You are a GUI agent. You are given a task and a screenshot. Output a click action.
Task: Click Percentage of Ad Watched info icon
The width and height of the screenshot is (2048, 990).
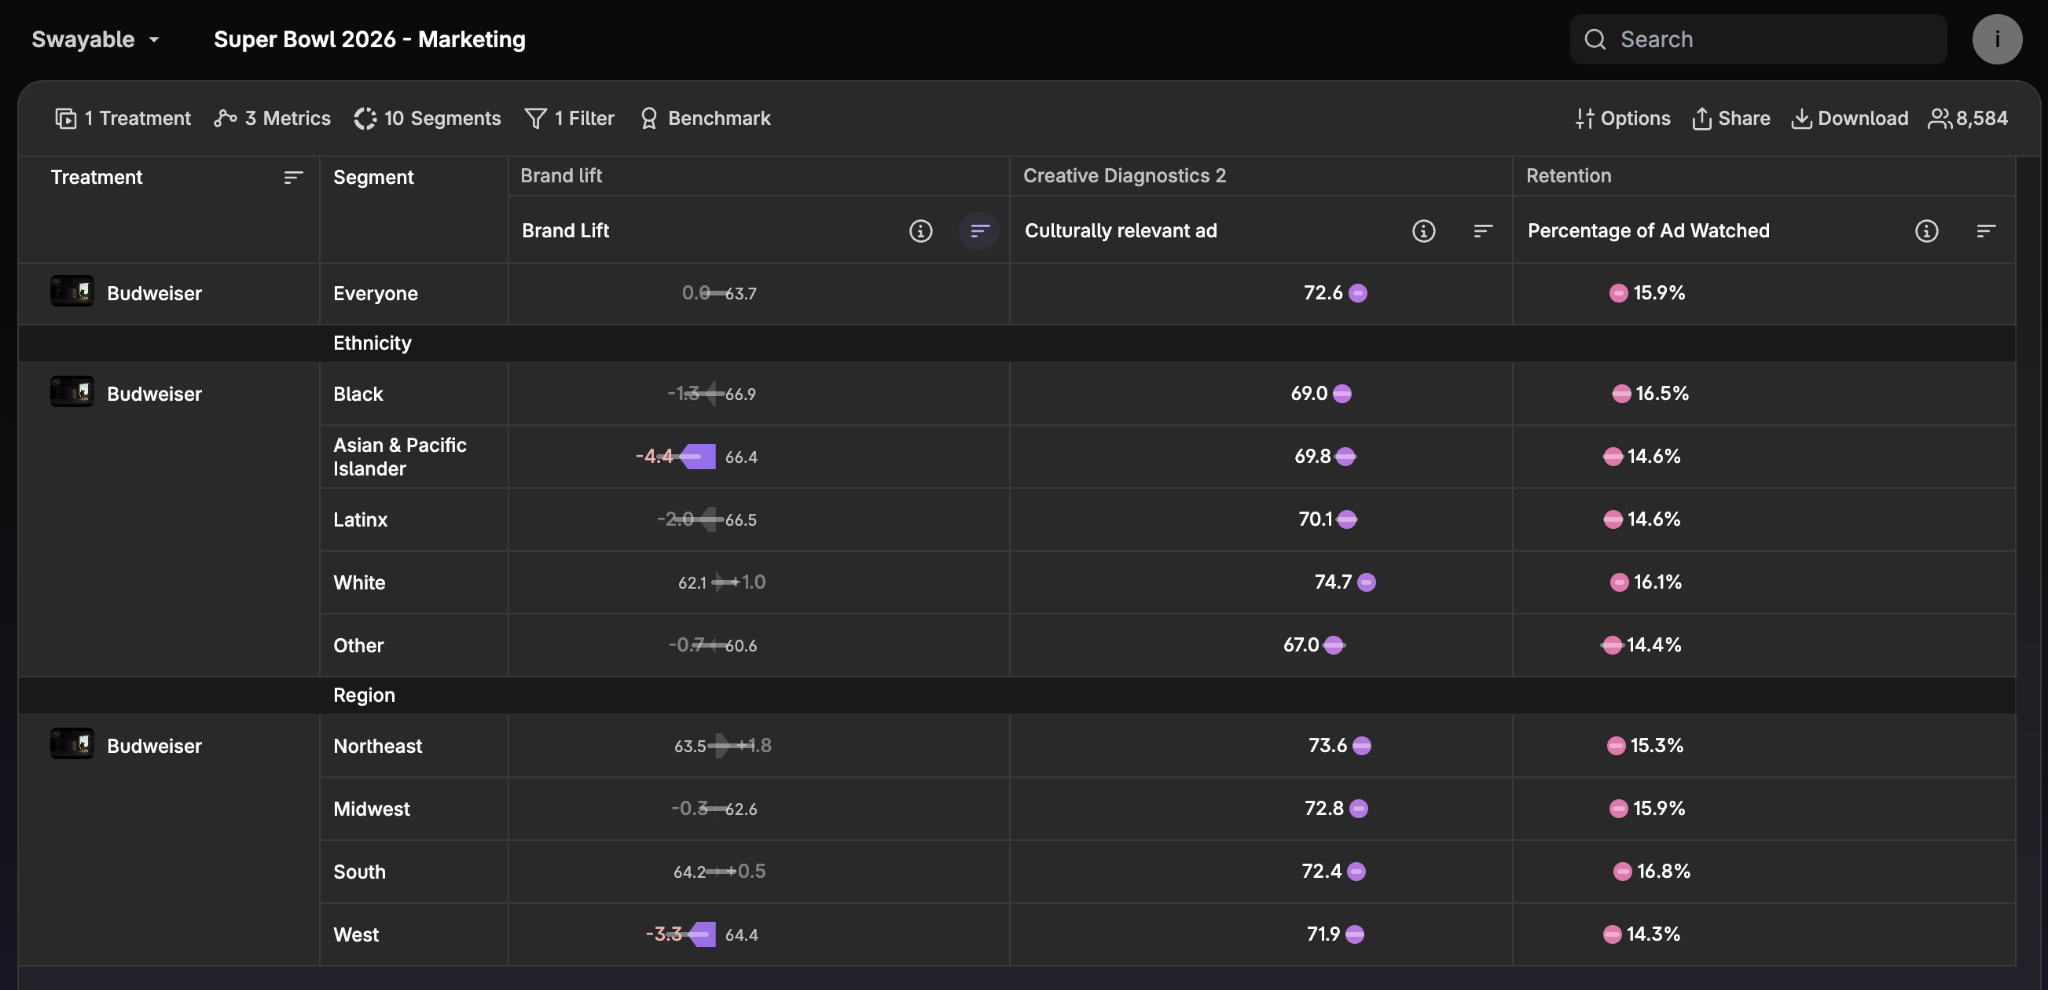click(x=1926, y=231)
